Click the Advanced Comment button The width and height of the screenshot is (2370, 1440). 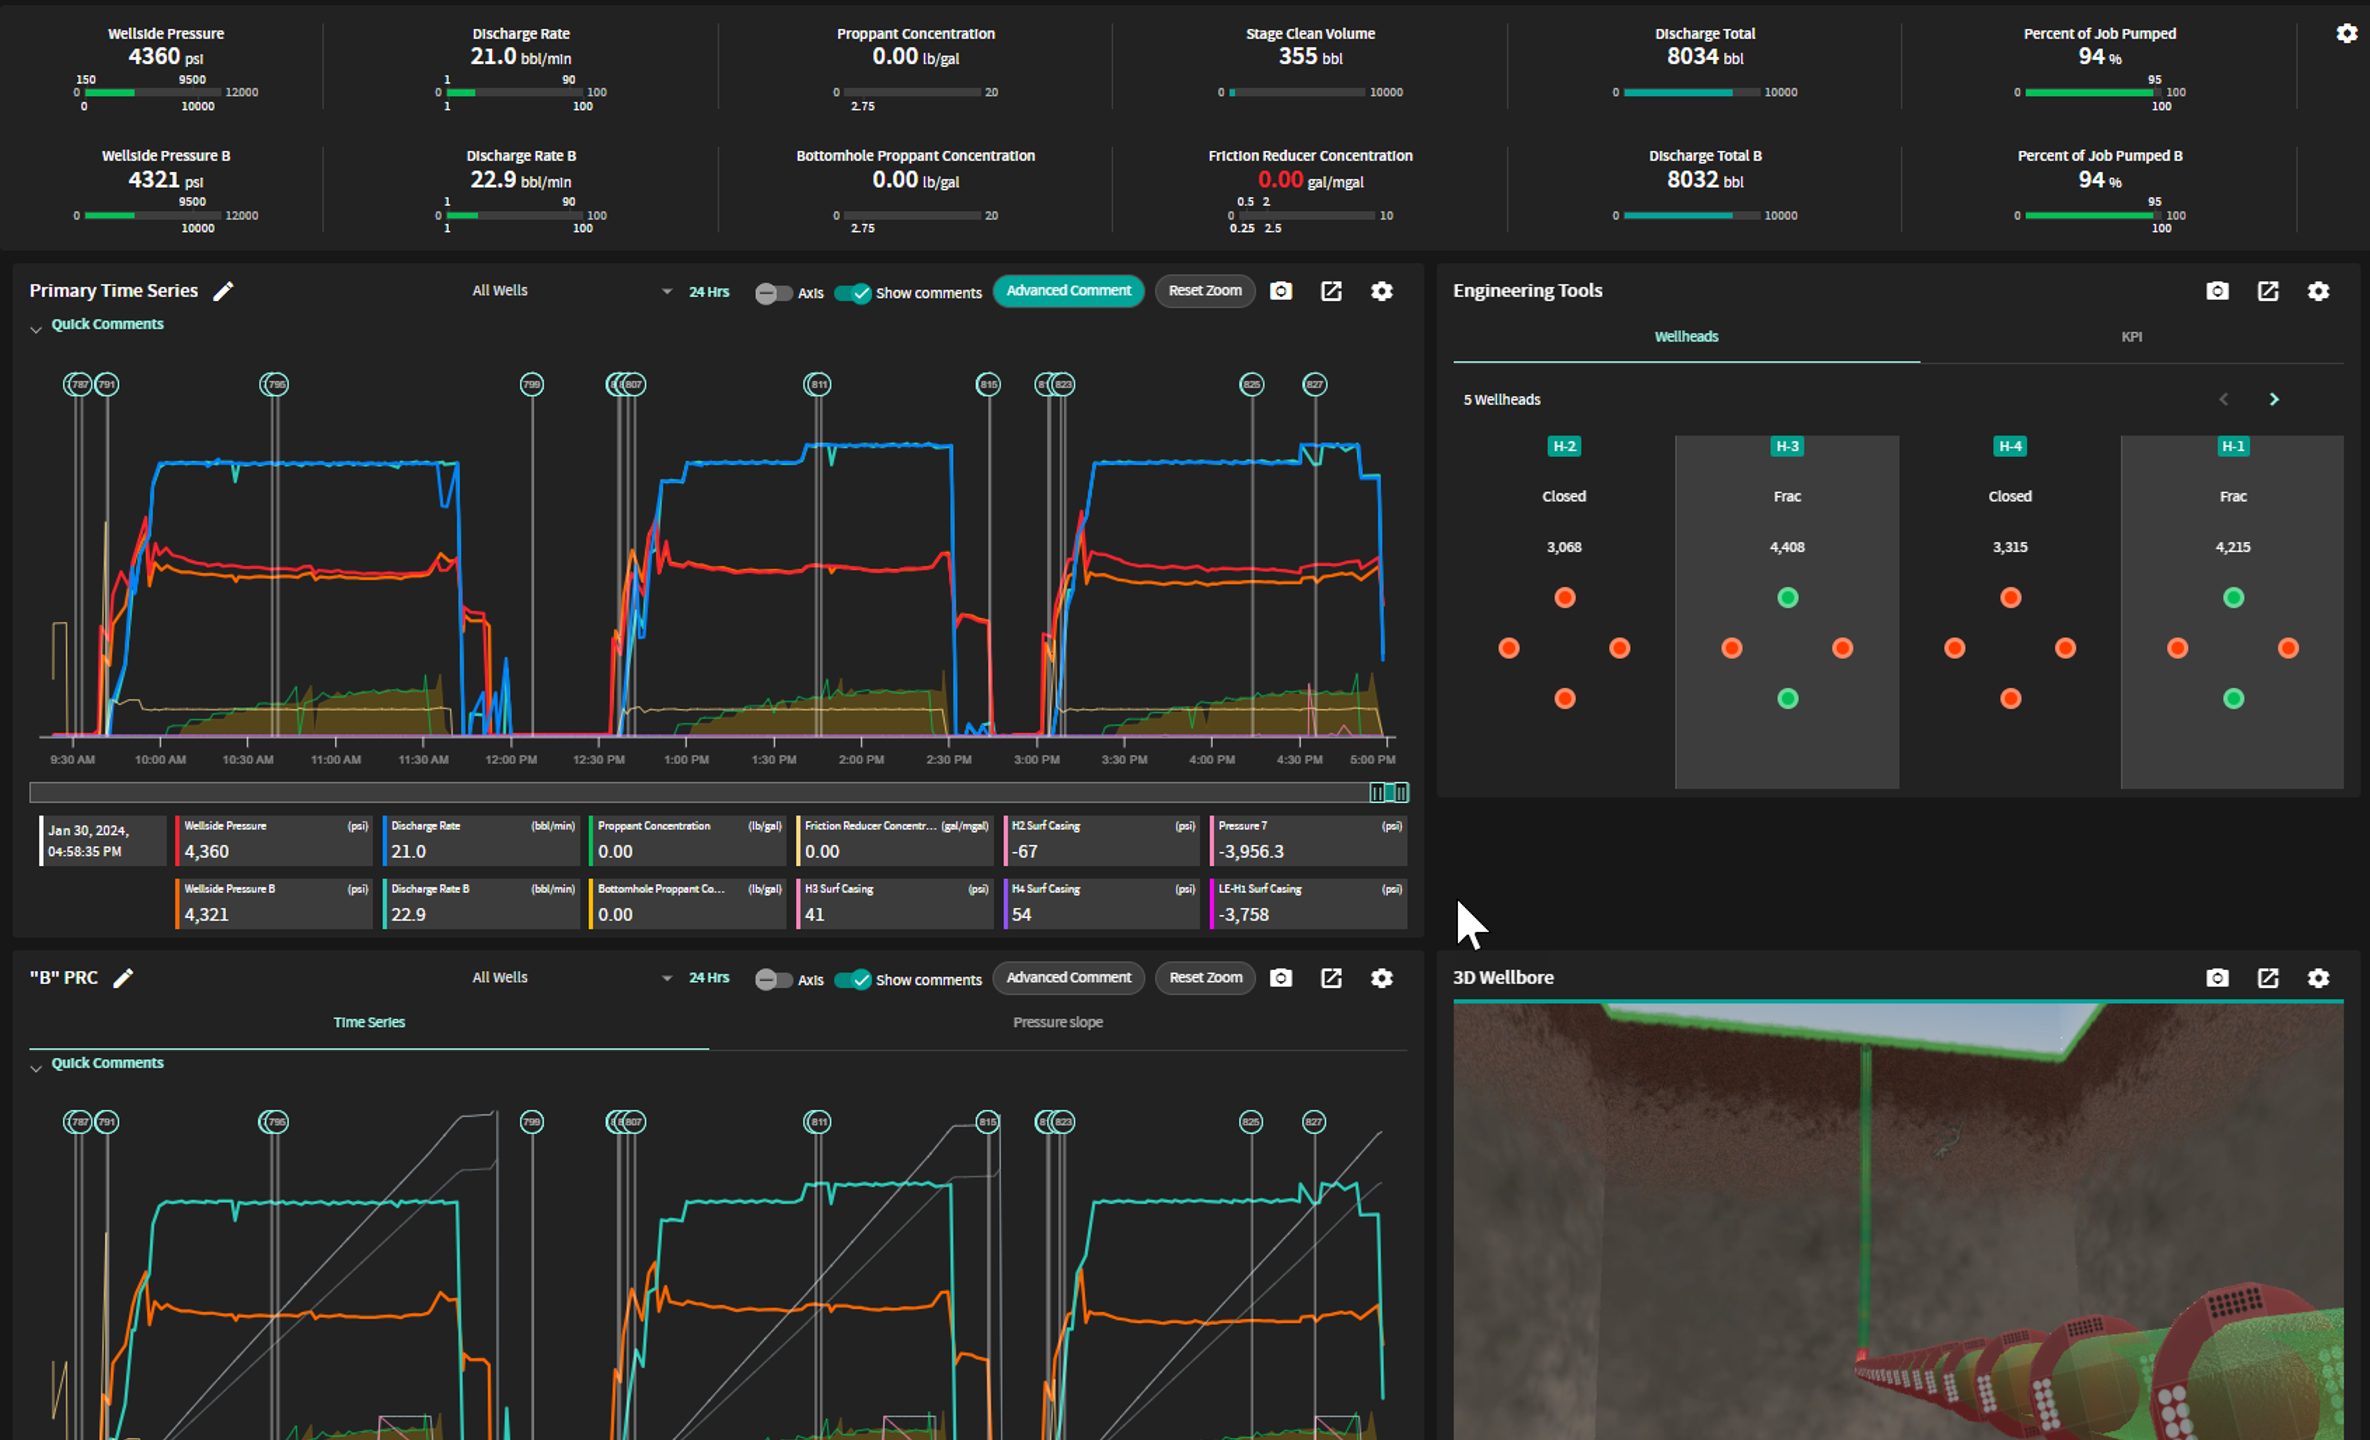[x=1068, y=290]
